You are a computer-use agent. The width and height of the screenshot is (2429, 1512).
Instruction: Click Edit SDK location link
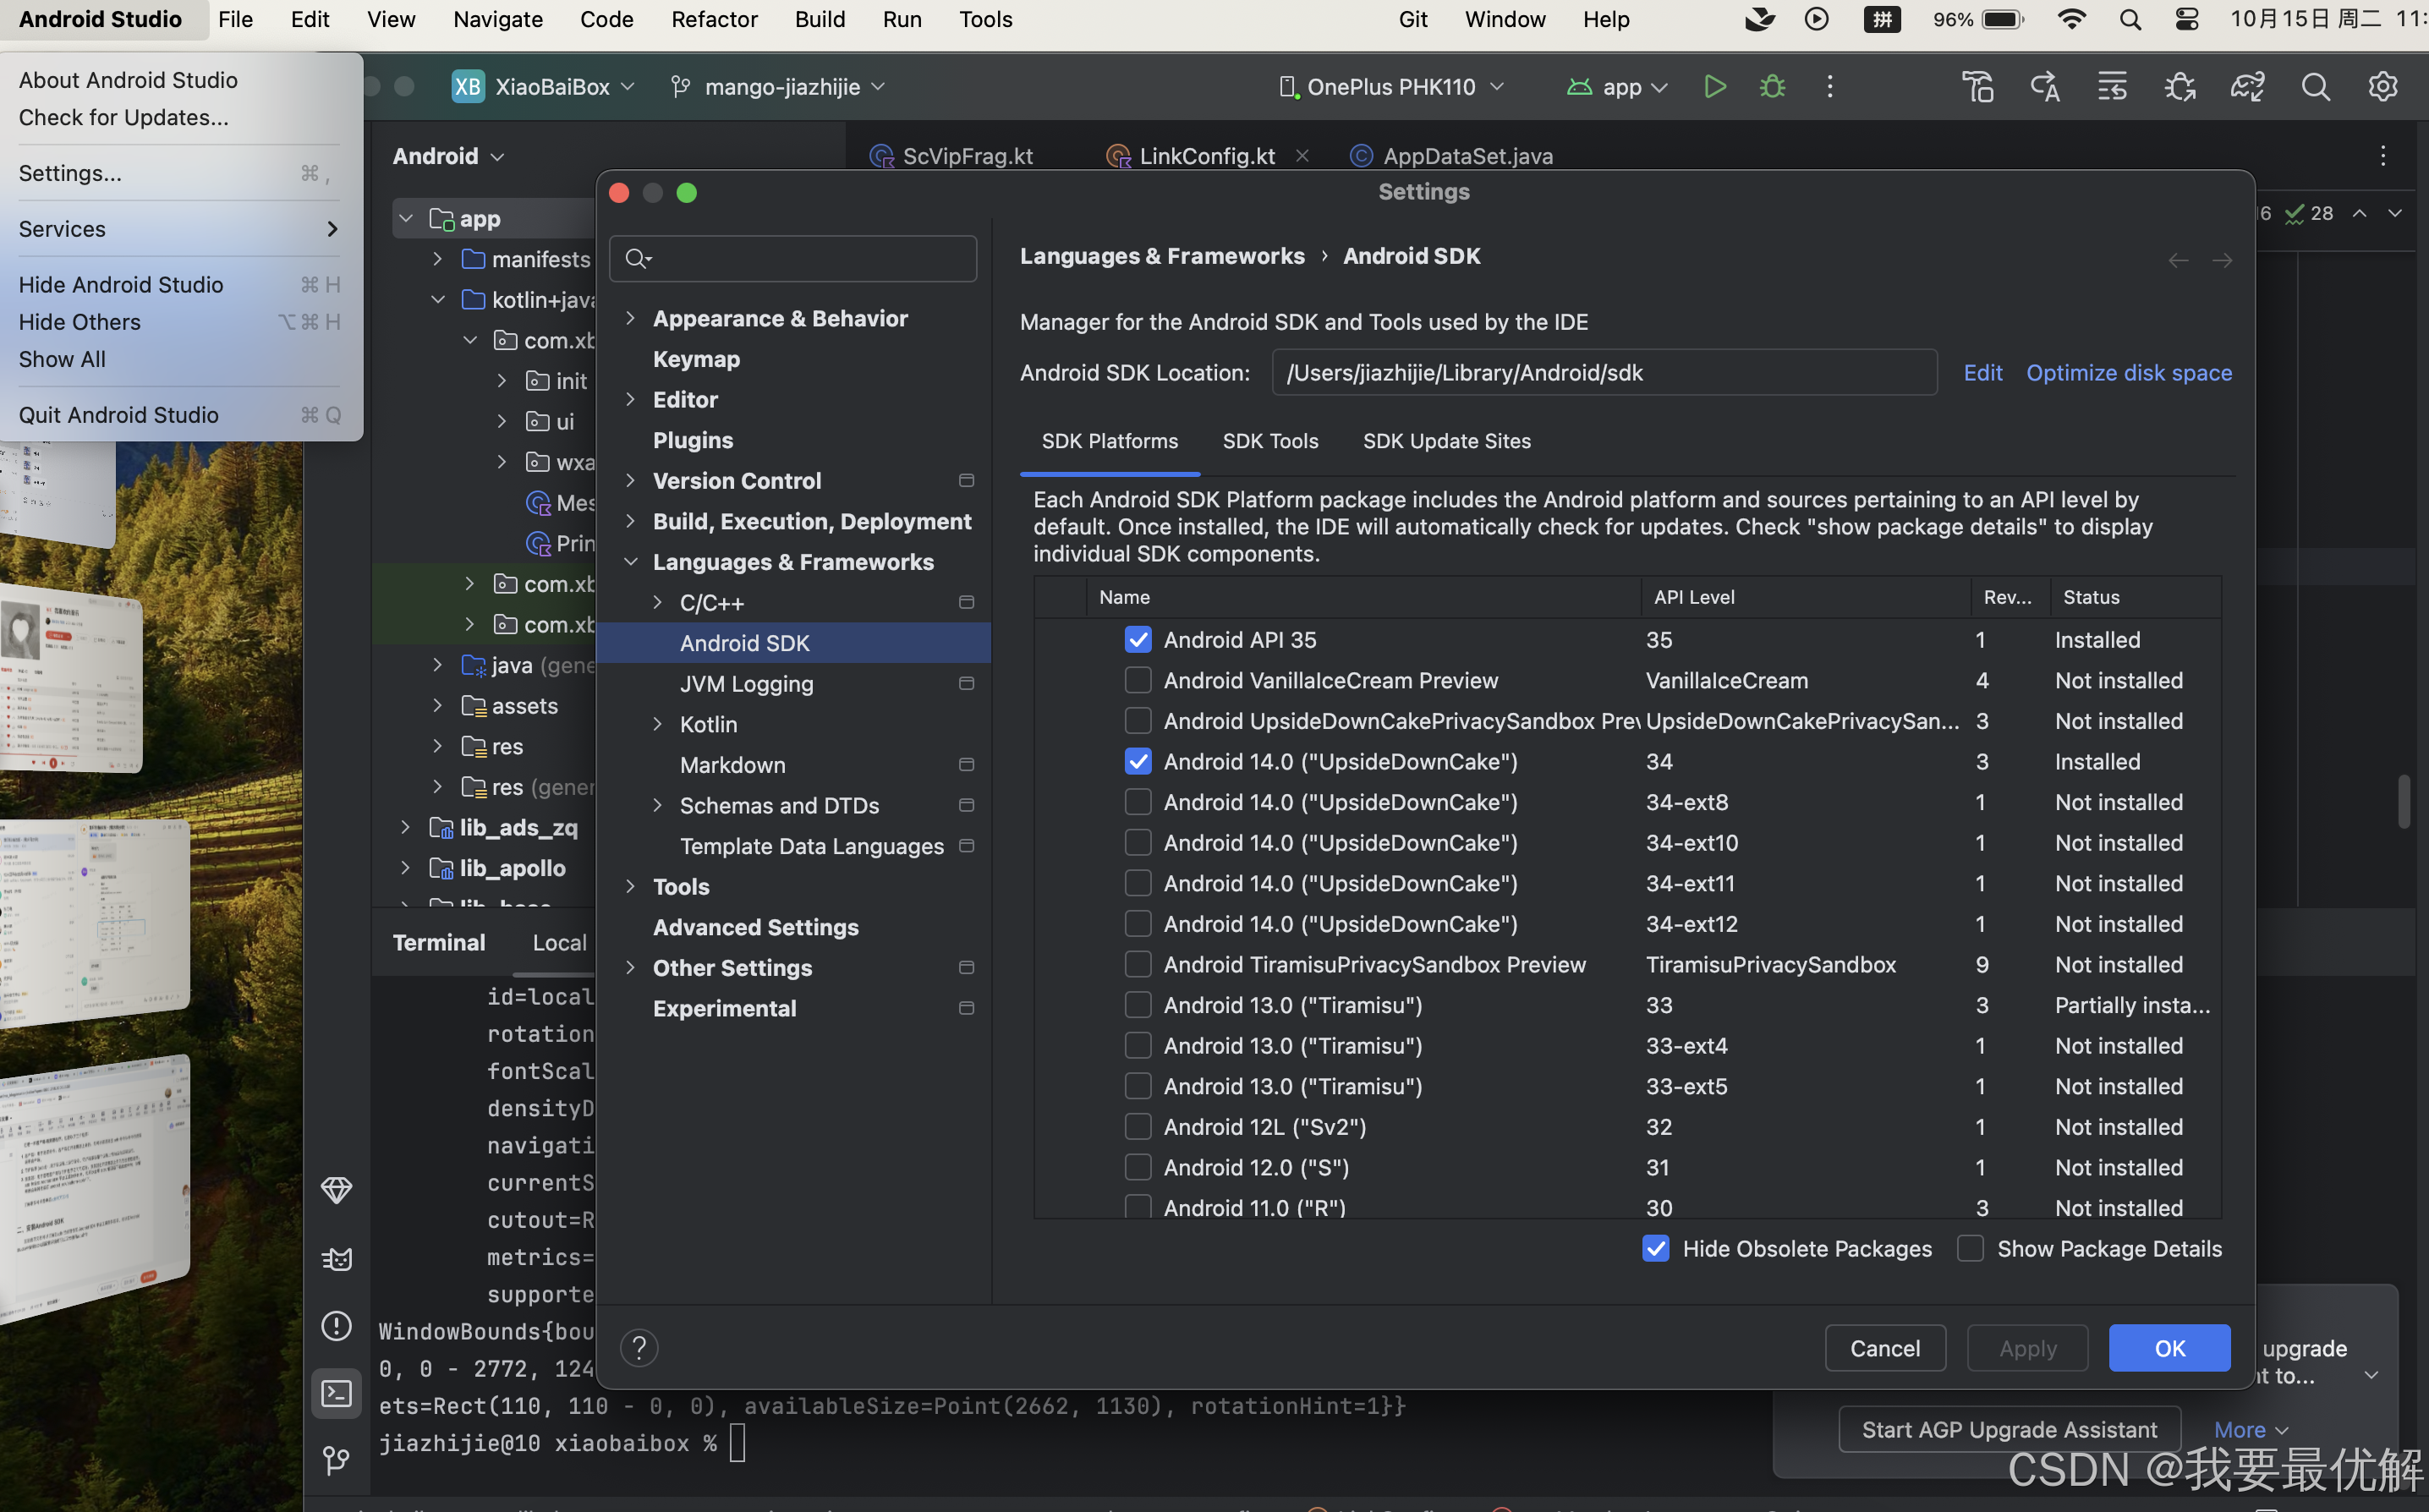tap(1982, 372)
